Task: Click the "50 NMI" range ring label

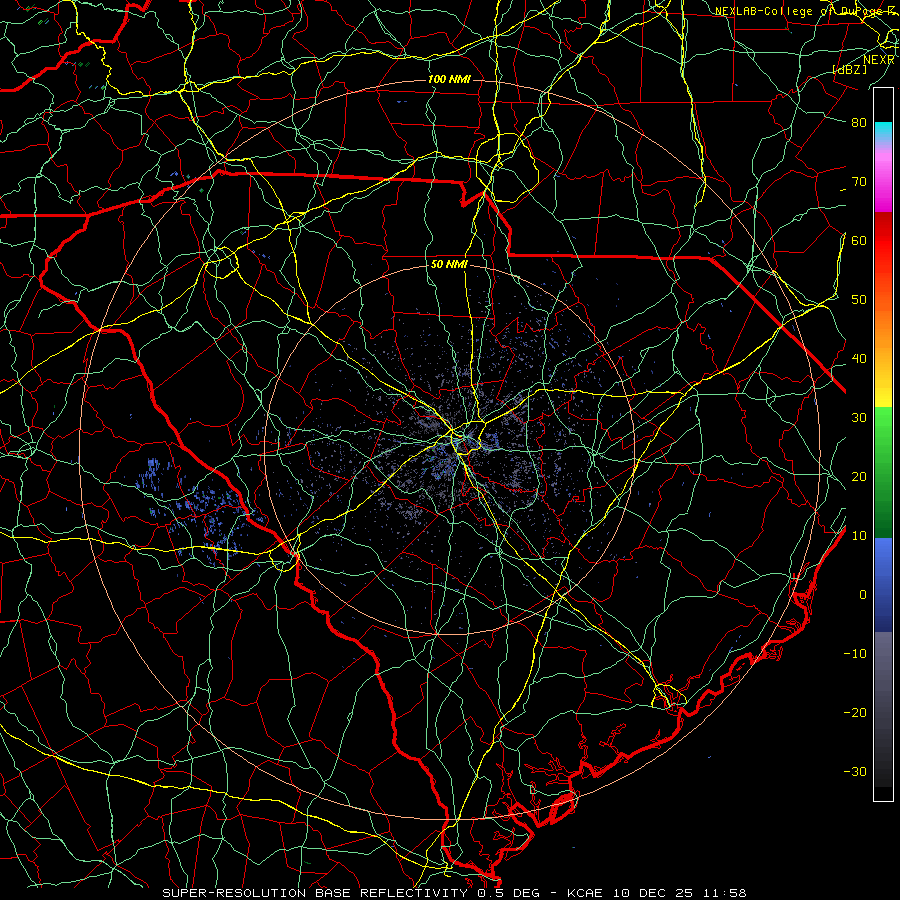Action: (449, 265)
